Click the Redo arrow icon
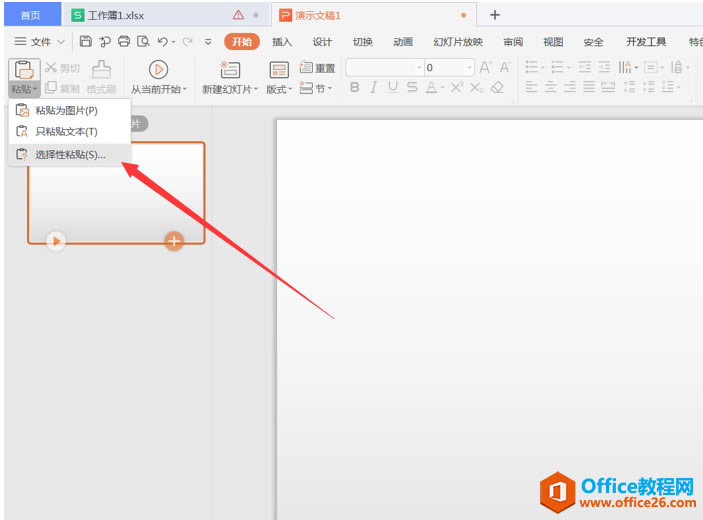The height and width of the screenshot is (520, 703). (x=187, y=42)
